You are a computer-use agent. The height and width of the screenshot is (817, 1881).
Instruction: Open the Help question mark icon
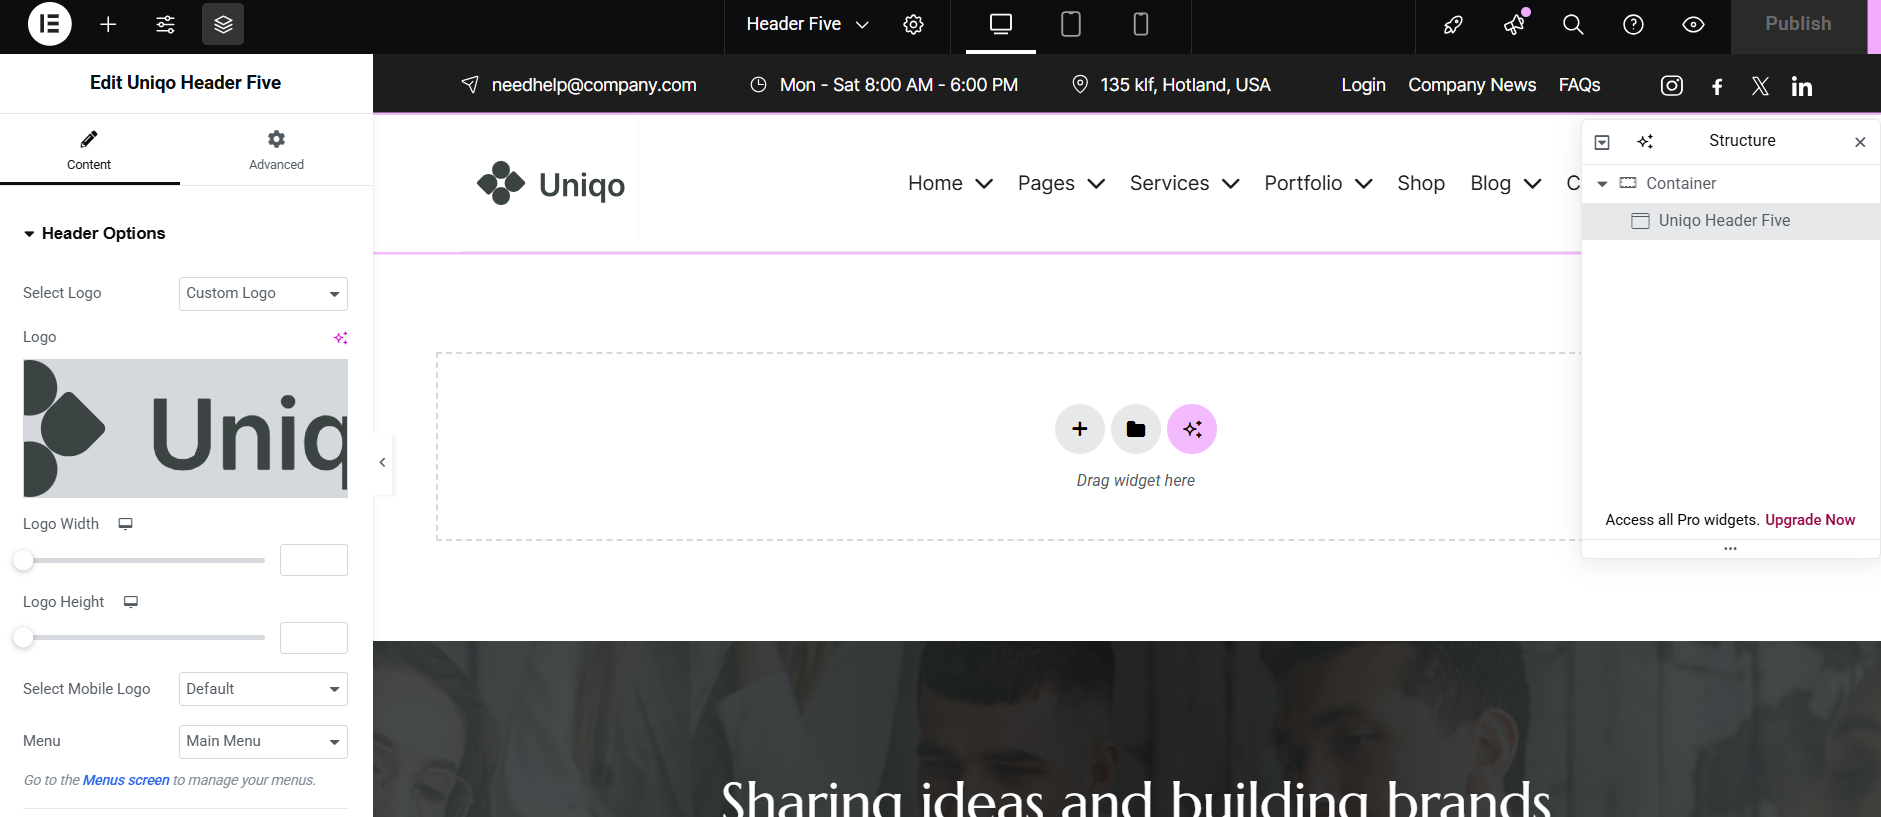click(x=1633, y=24)
